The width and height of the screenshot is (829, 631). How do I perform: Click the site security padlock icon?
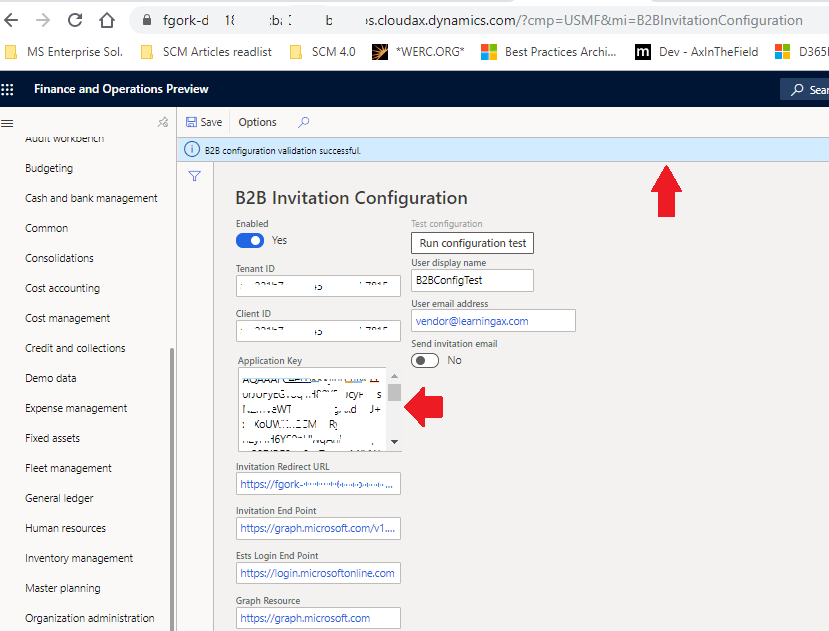(146, 19)
